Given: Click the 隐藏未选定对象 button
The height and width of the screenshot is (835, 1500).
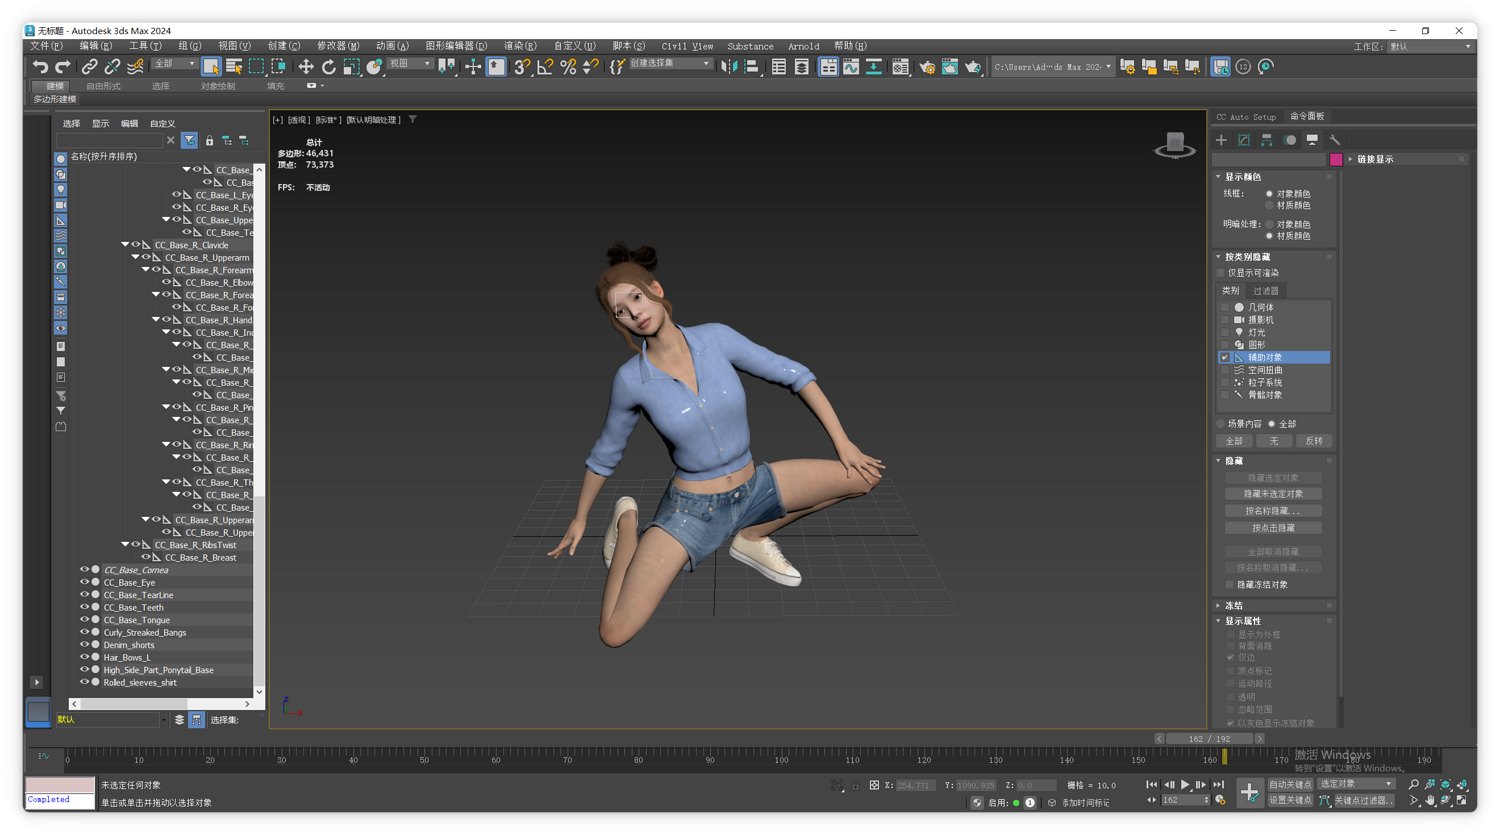Looking at the screenshot, I should (x=1273, y=494).
